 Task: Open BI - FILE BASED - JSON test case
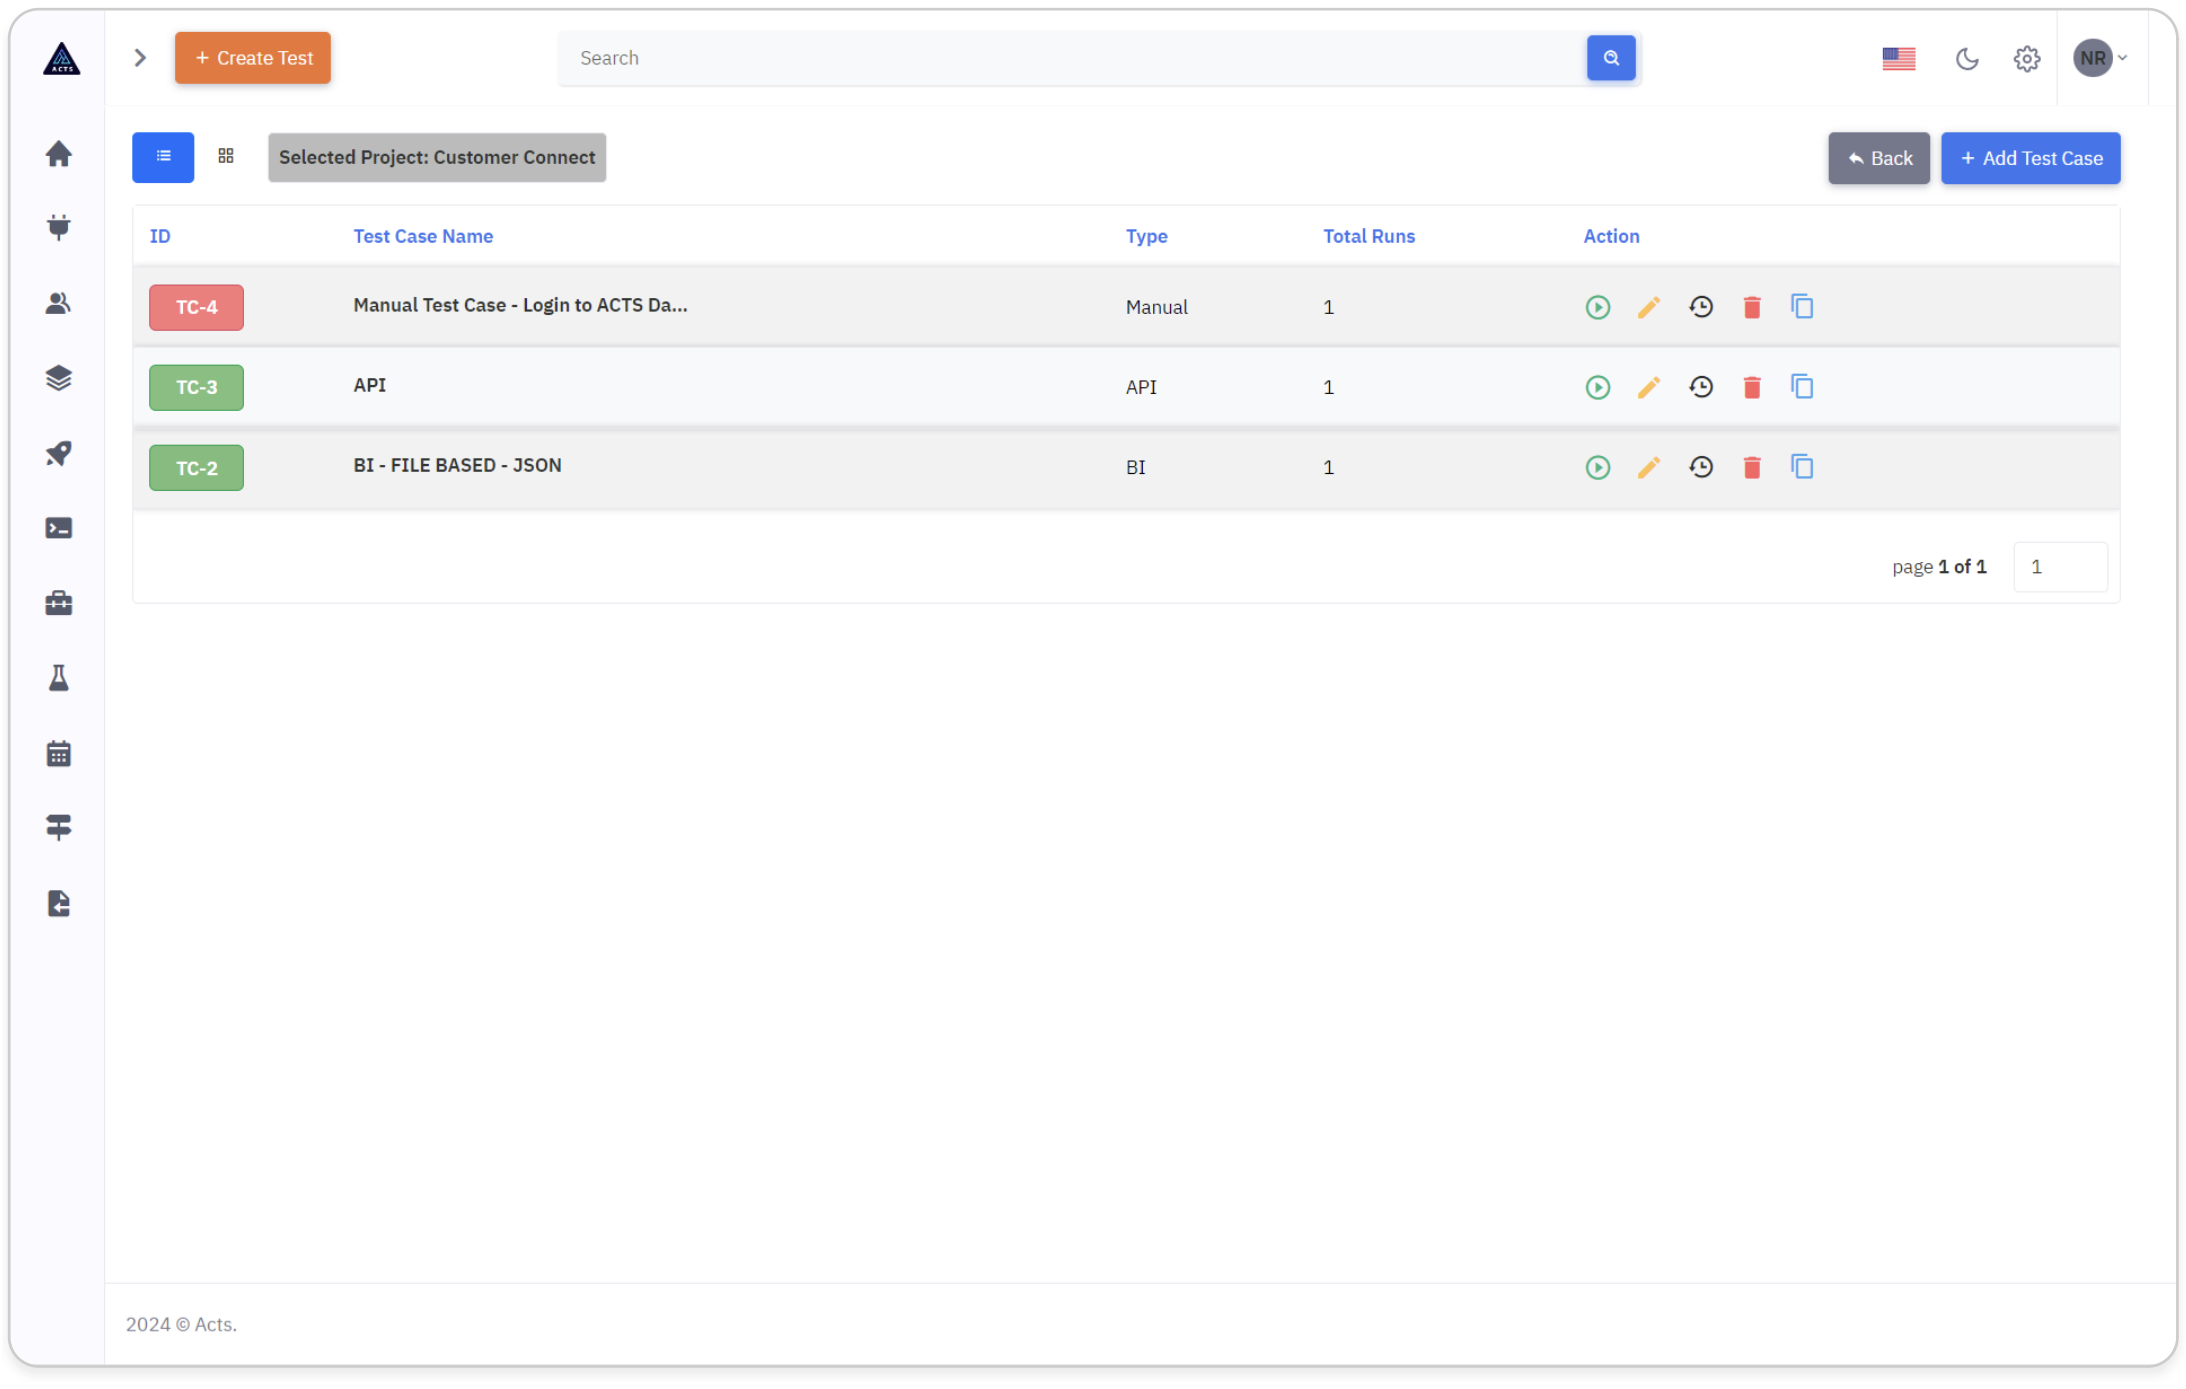point(457,465)
